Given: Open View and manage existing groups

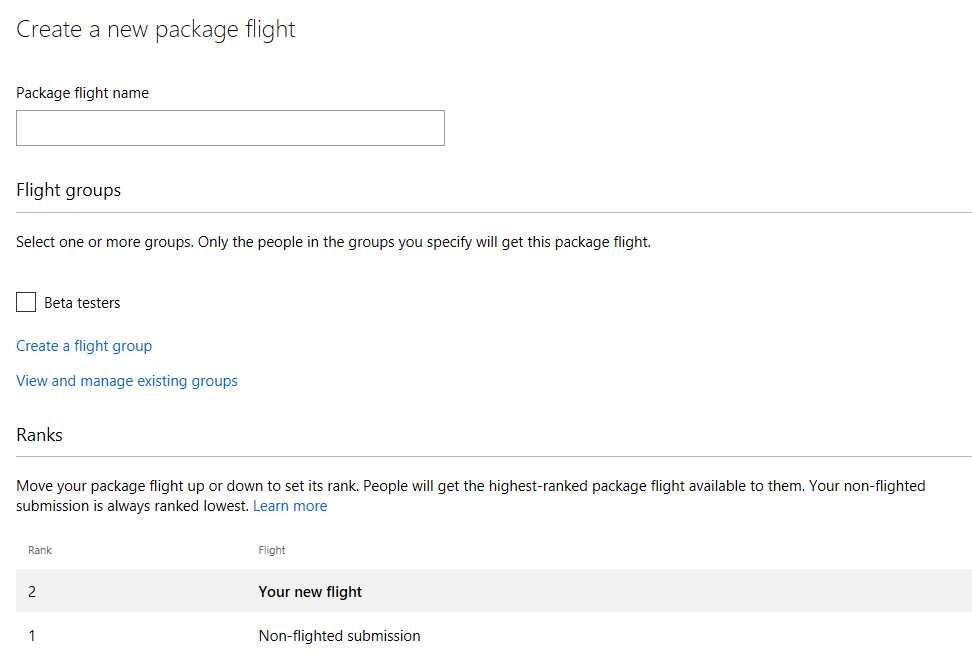Looking at the screenshot, I should coord(126,380).
